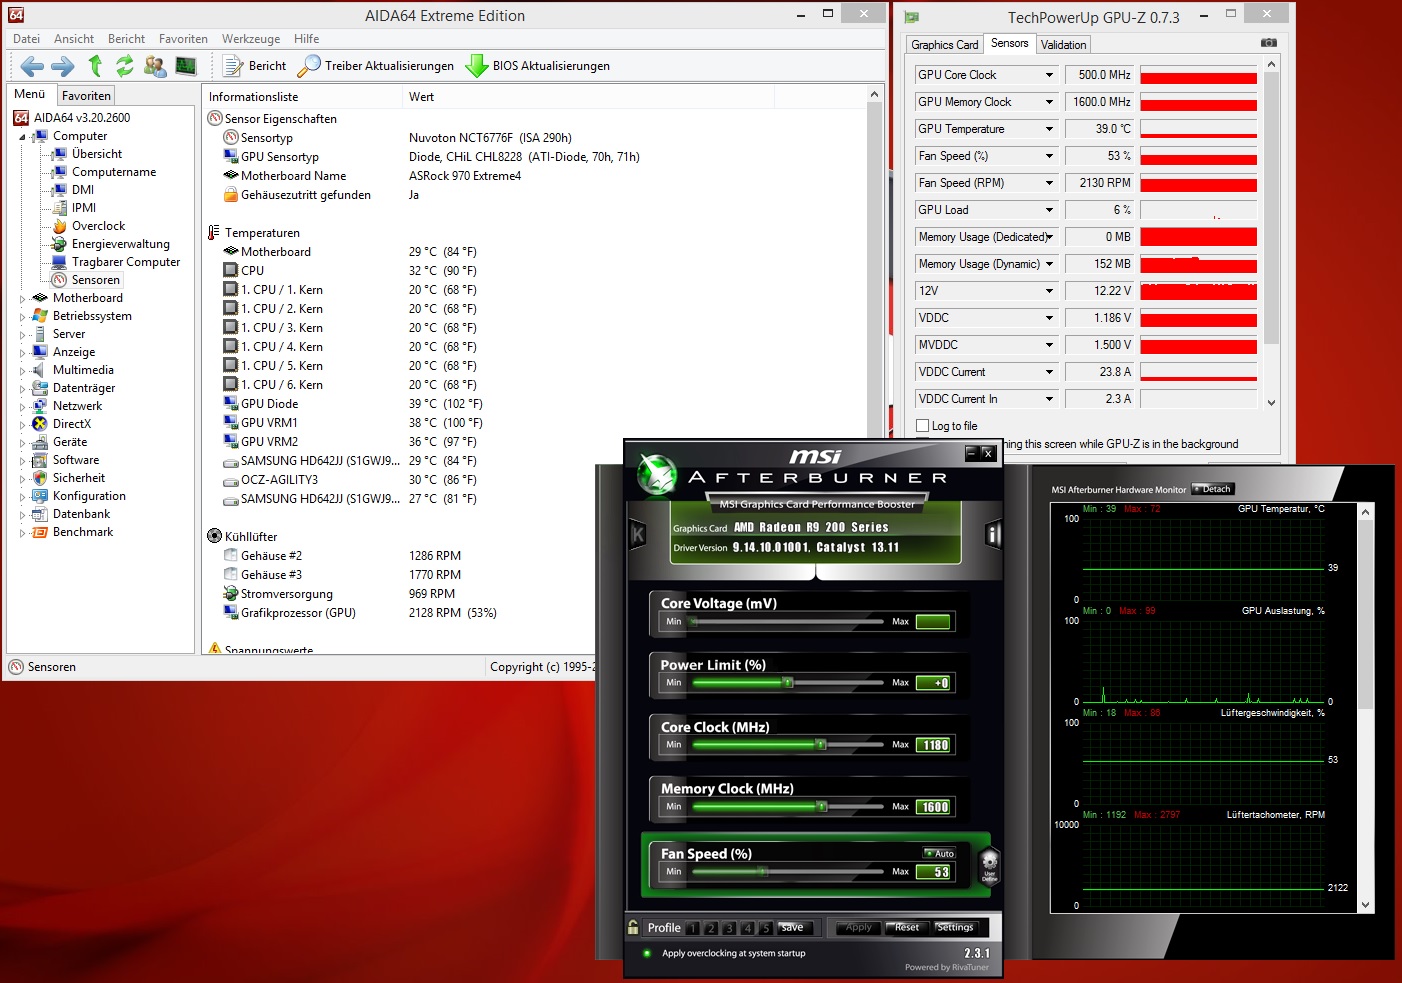The image size is (1402, 983).
Task: Click Detach on the hardware monitor
Action: click(x=1214, y=489)
